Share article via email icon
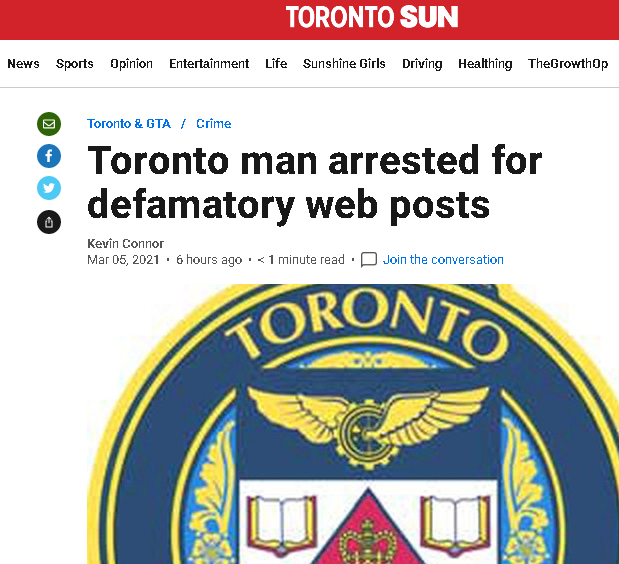This screenshot has height=564, width=619. pyautogui.click(x=49, y=124)
